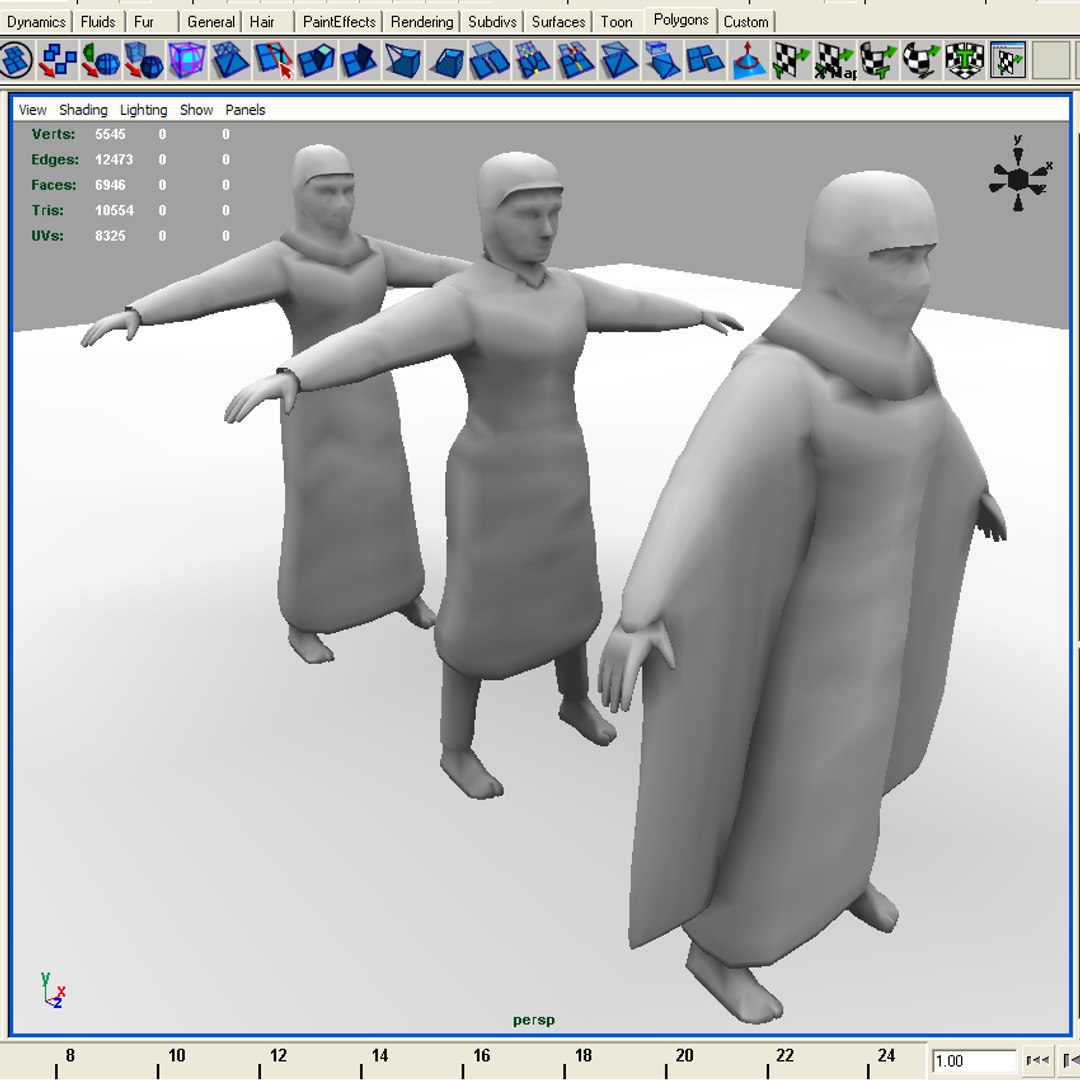Open the viewport View menu
The height and width of the screenshot is (1080, 1080).
32,110
